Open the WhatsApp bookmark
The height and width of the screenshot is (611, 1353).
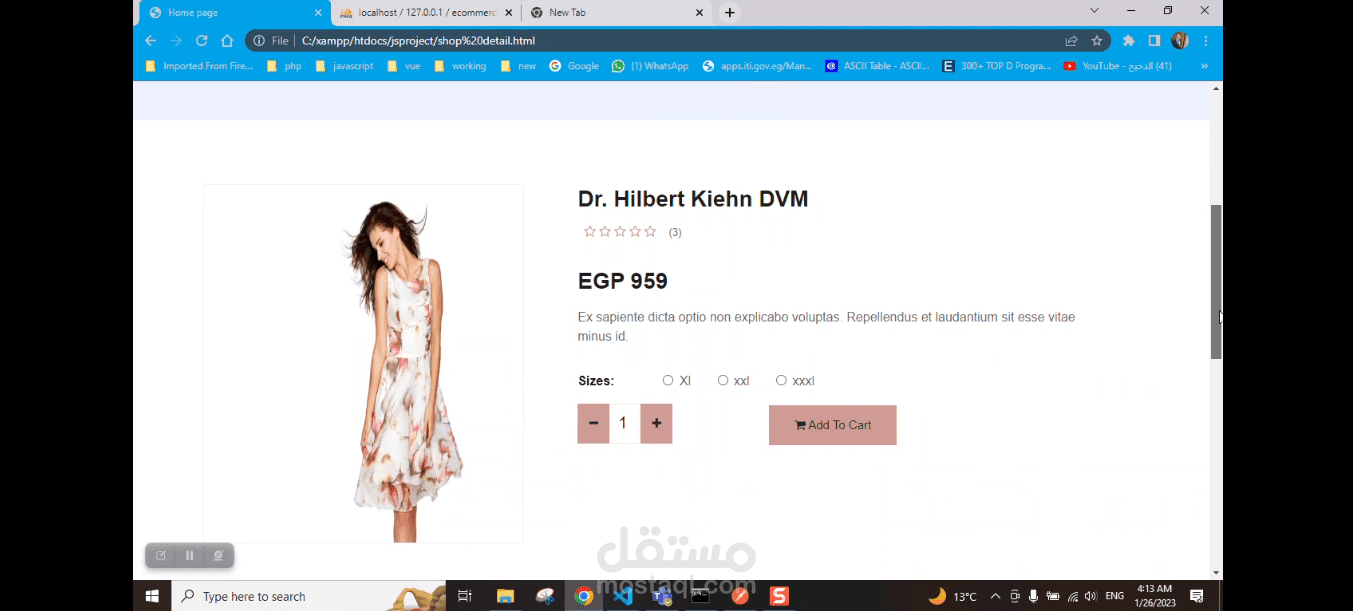(650, 66)
